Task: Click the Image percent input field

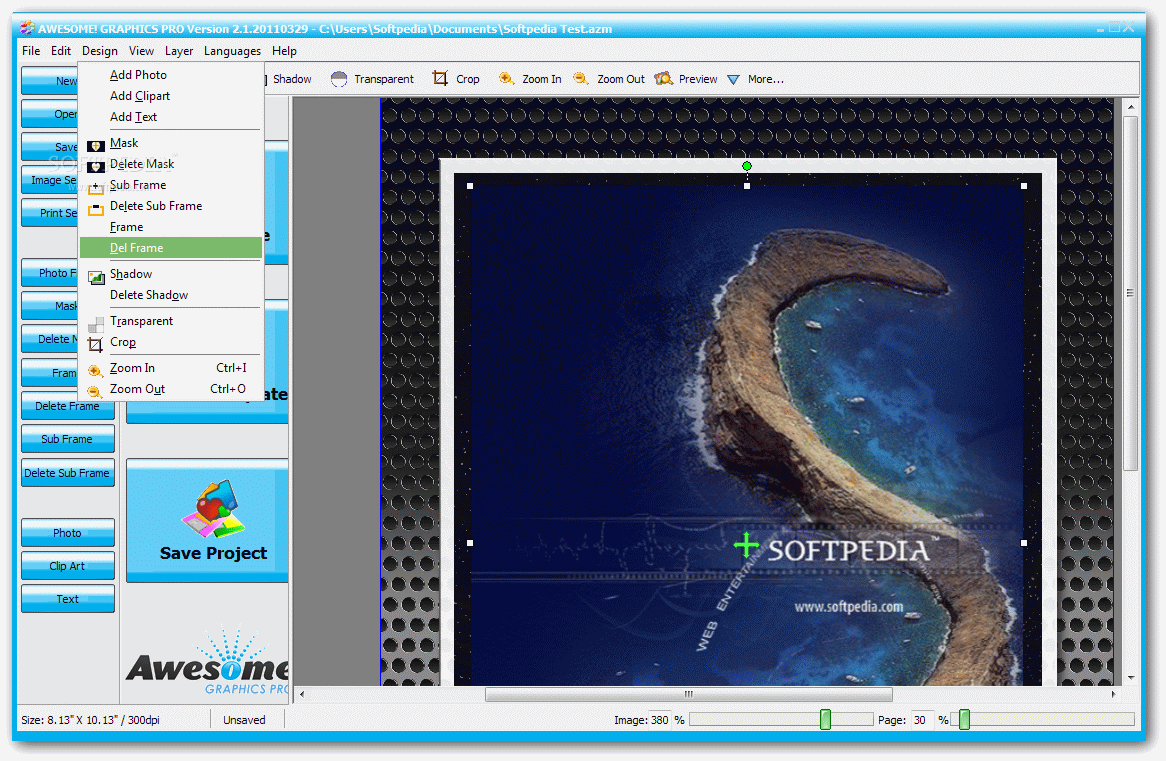Action: point(660,719)
